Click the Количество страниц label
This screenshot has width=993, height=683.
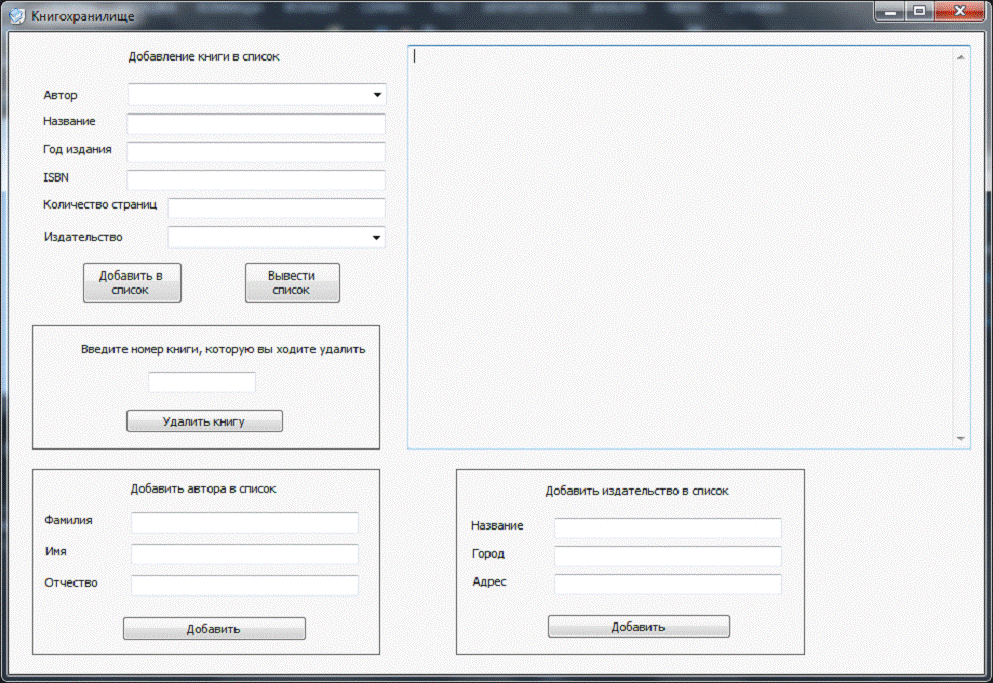coord(100,205)
